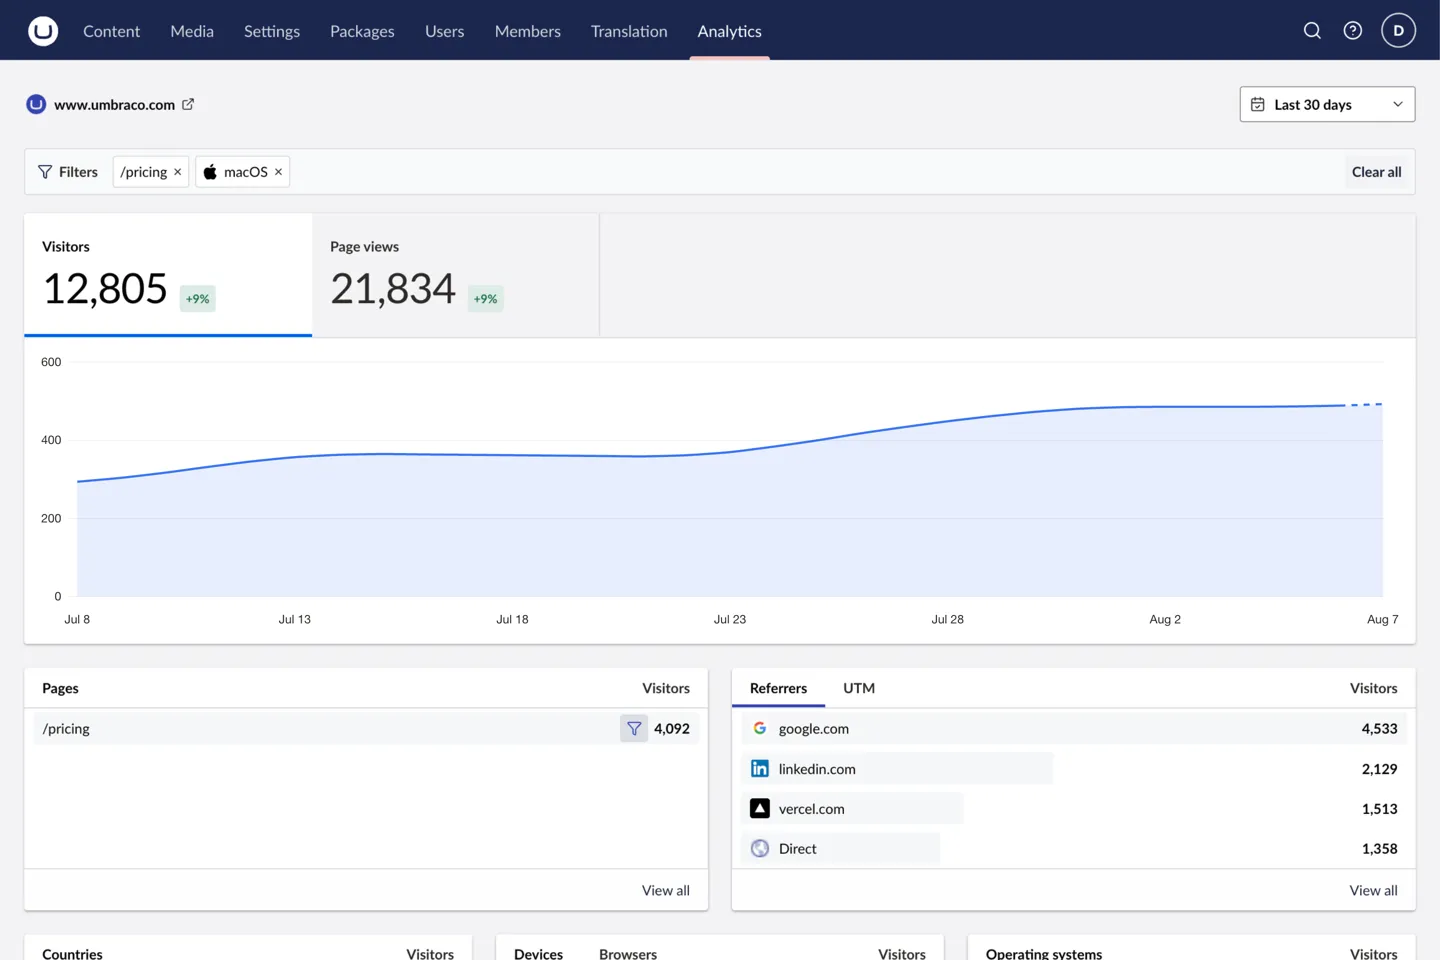Click the 12,805 visitors value
This screenshot has height=960, width=1440.
(x=105, y=289)
